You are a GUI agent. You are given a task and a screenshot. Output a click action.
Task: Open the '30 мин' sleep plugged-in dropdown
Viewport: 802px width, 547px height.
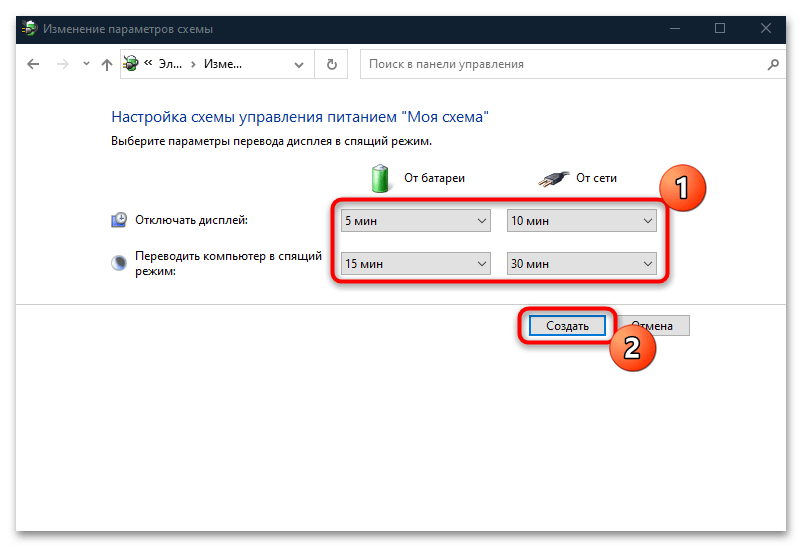[580, 263]
